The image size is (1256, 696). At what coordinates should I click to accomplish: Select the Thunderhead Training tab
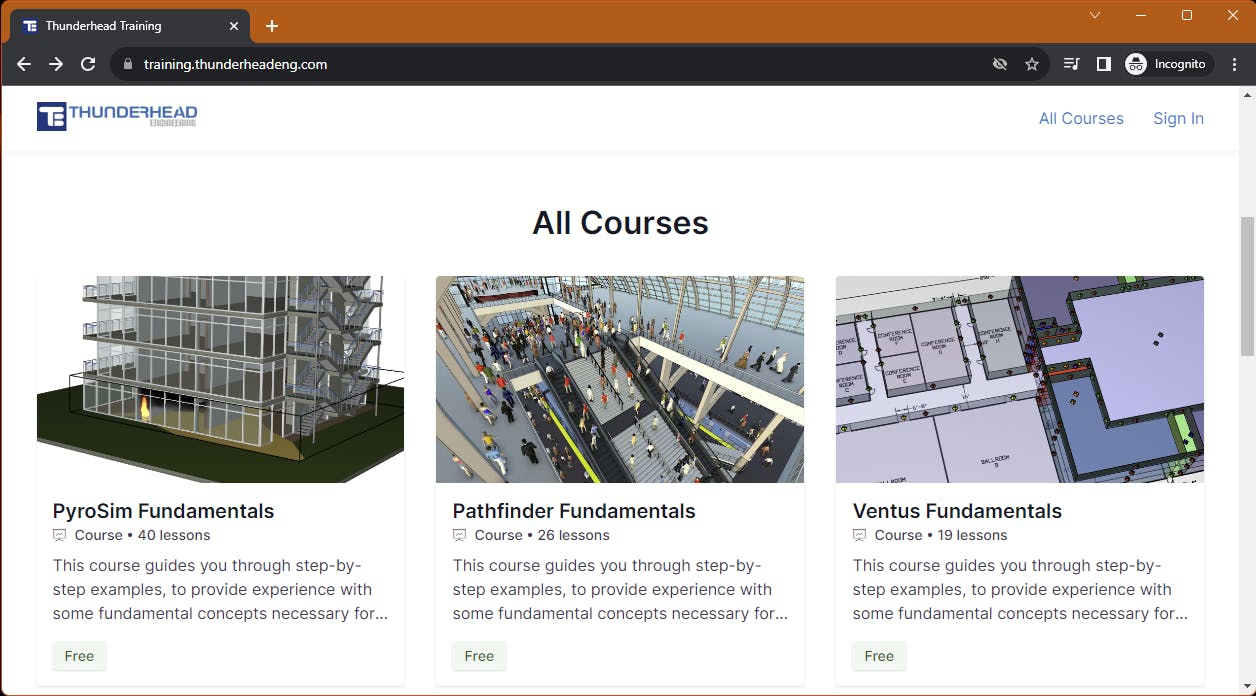pos(120,26)
